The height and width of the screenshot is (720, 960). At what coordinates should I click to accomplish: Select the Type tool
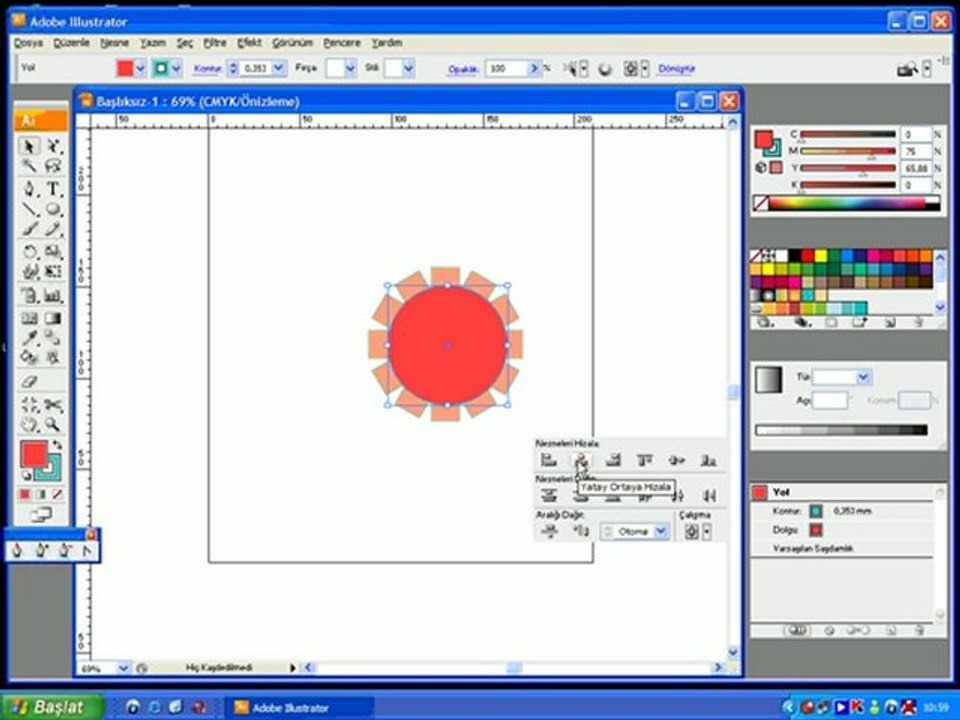(x=54, y=189)
